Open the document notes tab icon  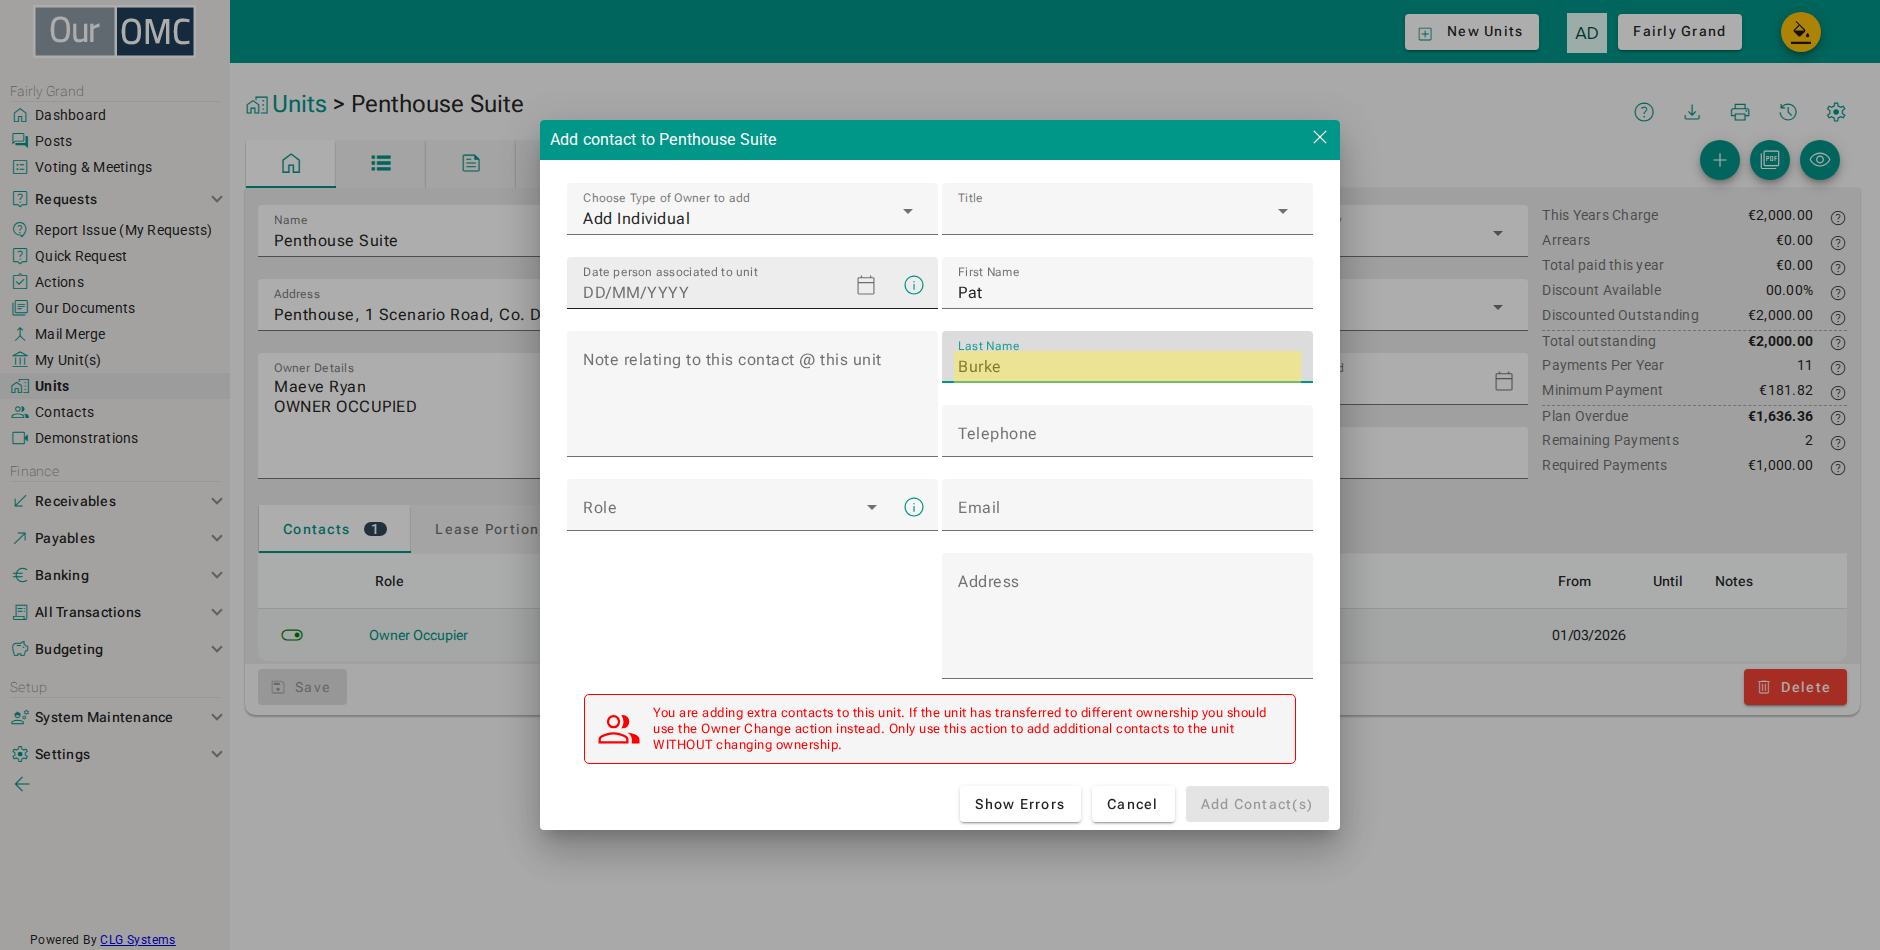point(471,163)
